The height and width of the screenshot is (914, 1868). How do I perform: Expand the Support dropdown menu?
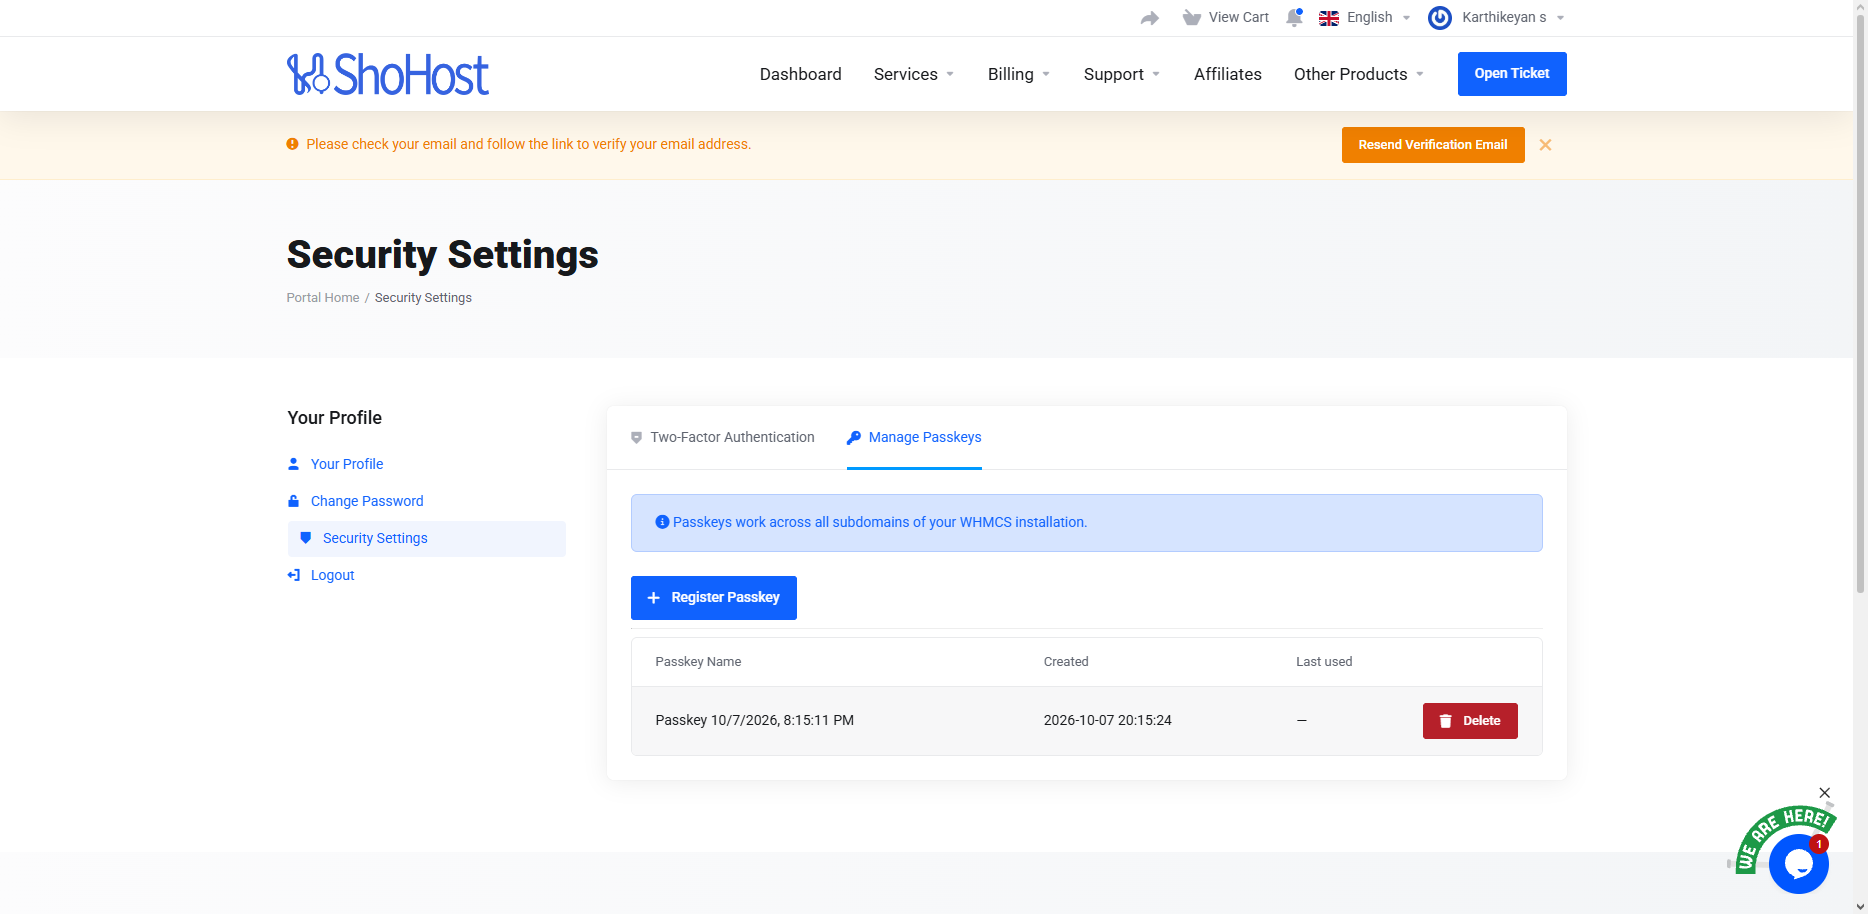1122,74
